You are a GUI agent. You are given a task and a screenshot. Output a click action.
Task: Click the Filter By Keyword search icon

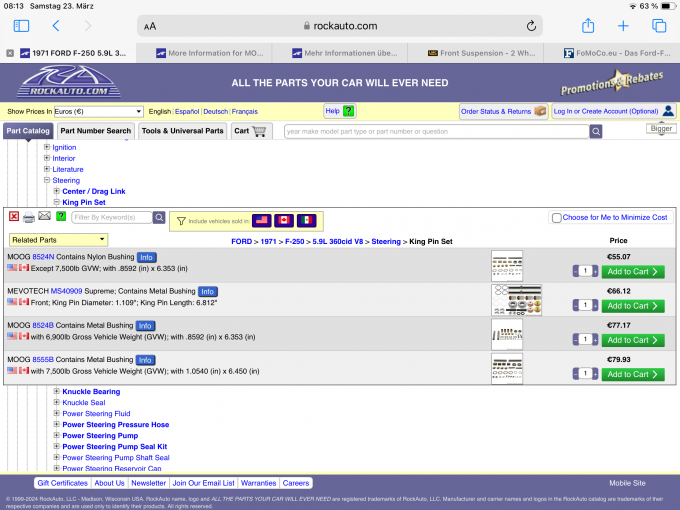(159, 217)
